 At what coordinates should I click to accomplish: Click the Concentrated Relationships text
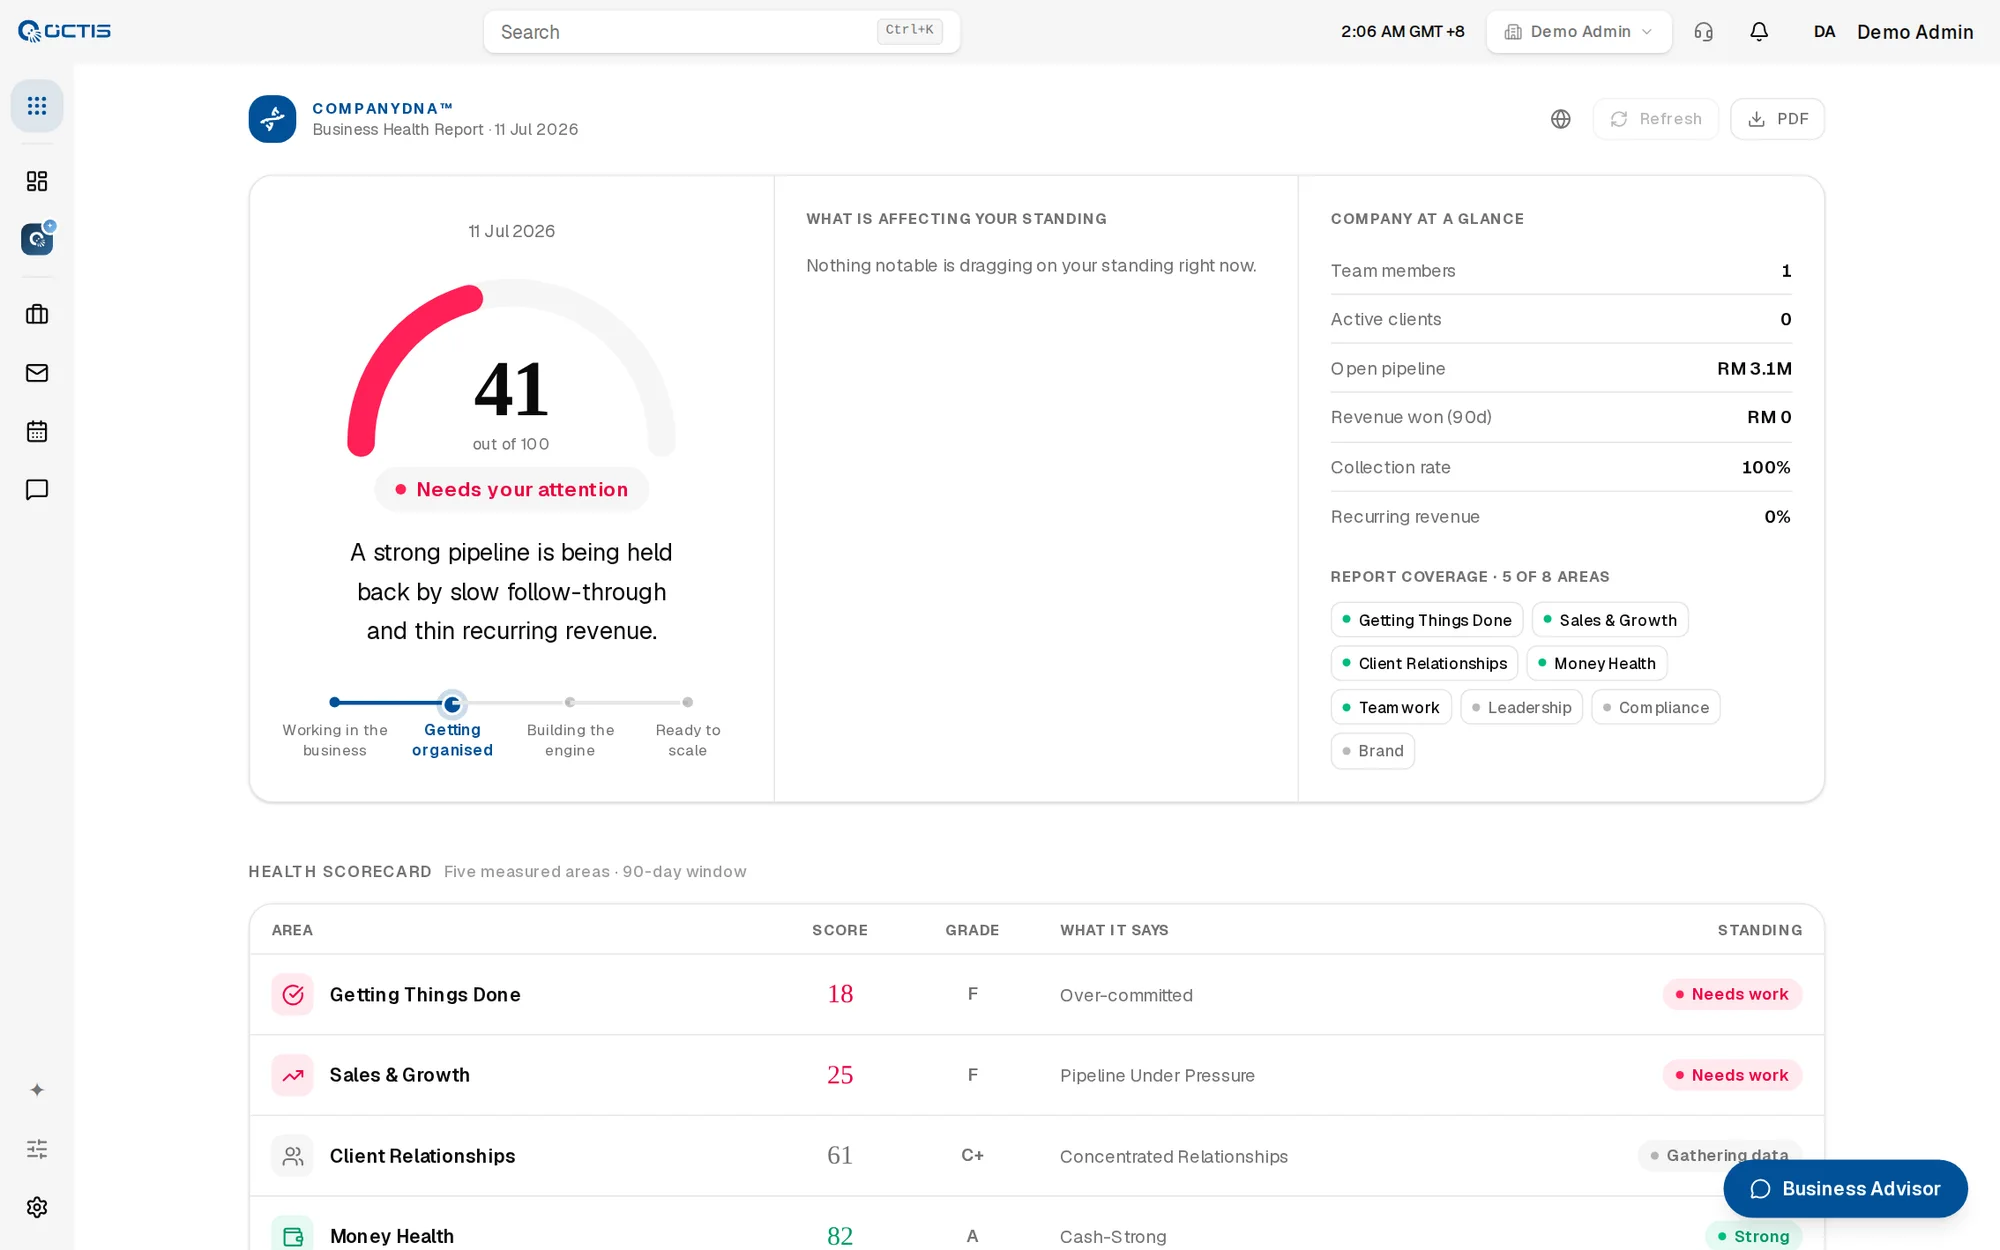click(1174, 1156)
